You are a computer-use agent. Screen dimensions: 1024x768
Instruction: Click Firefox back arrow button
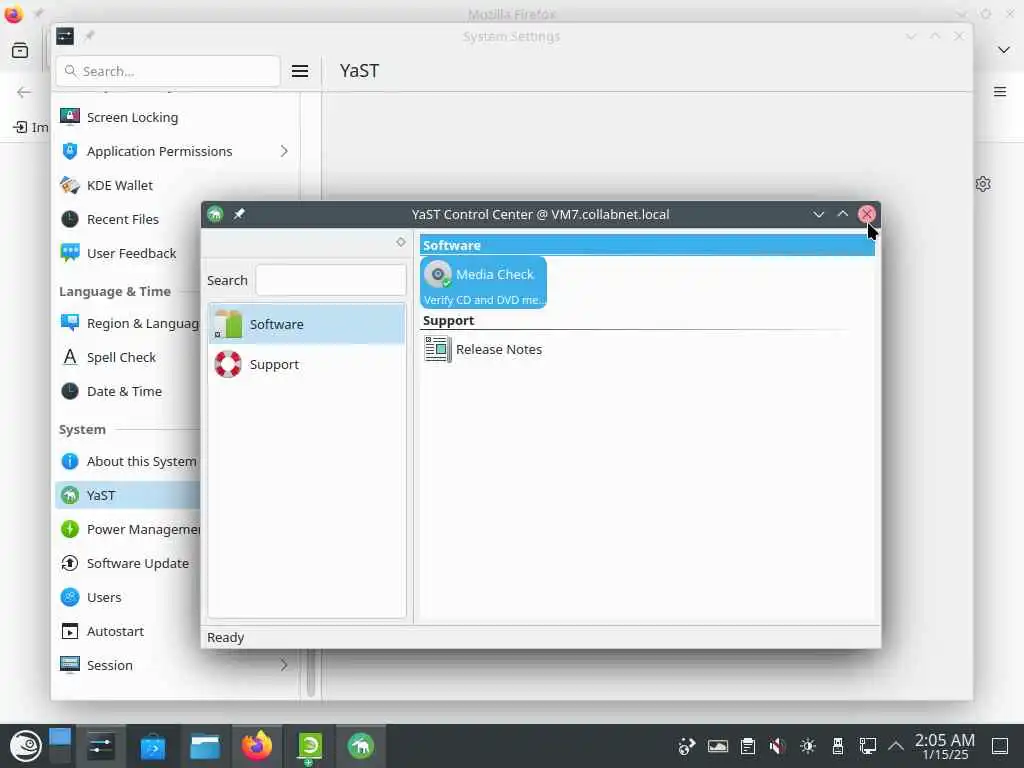24,92
